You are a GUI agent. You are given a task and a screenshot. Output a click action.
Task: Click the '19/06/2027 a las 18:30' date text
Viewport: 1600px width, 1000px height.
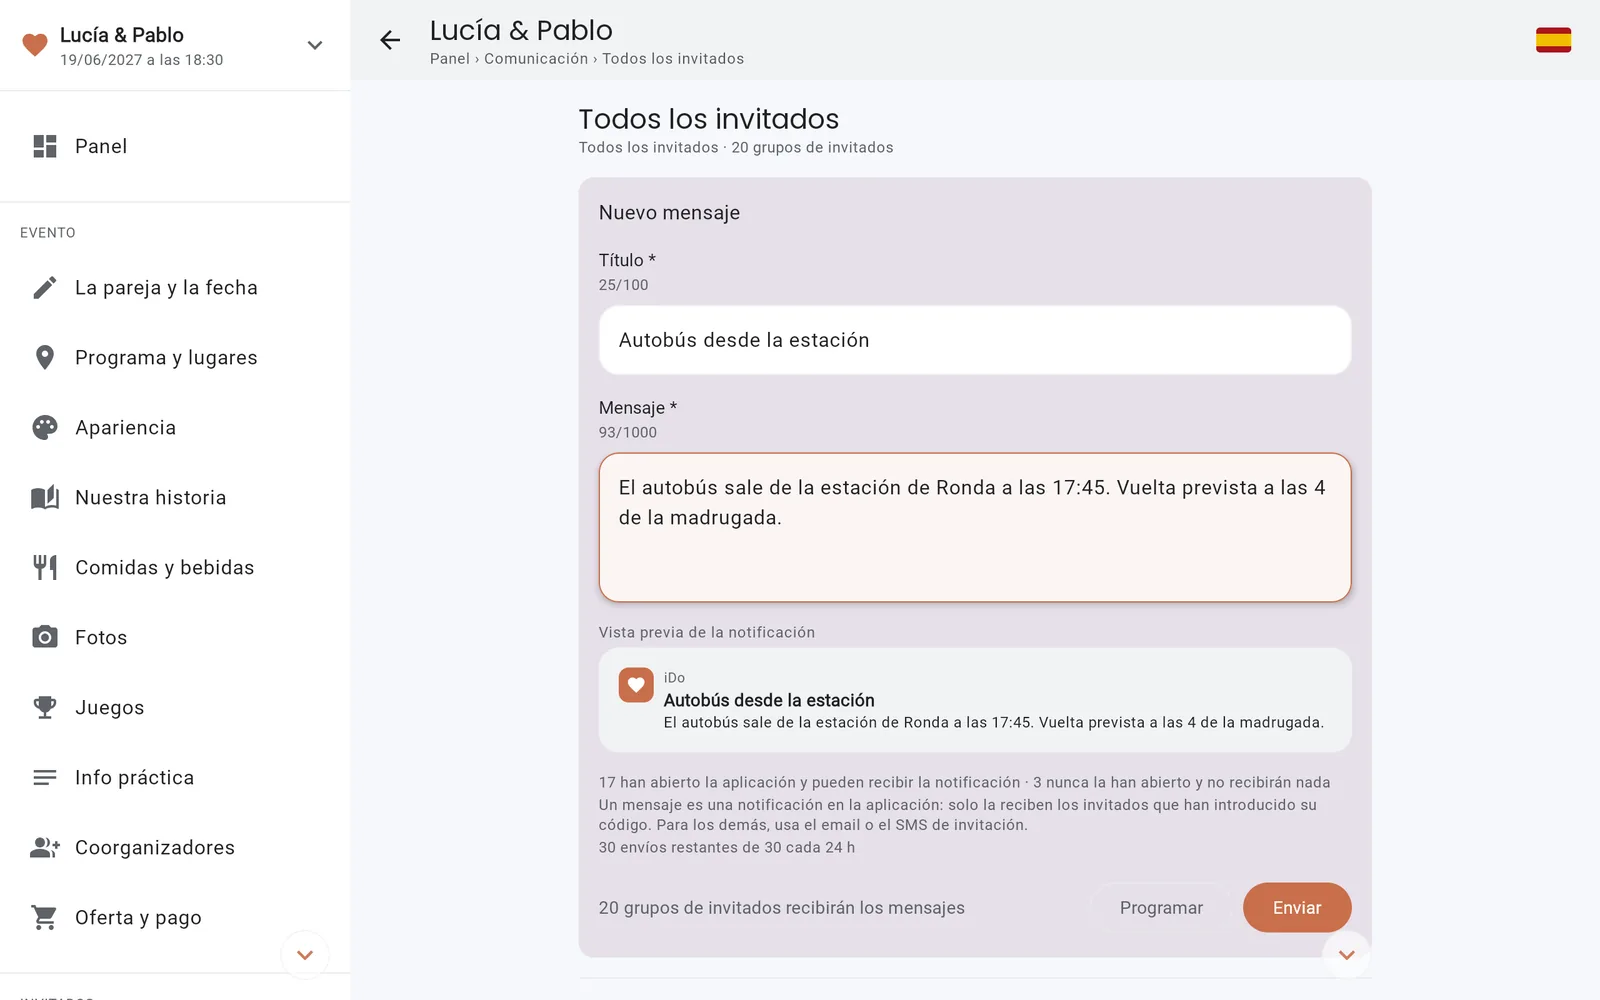[142, 60]
